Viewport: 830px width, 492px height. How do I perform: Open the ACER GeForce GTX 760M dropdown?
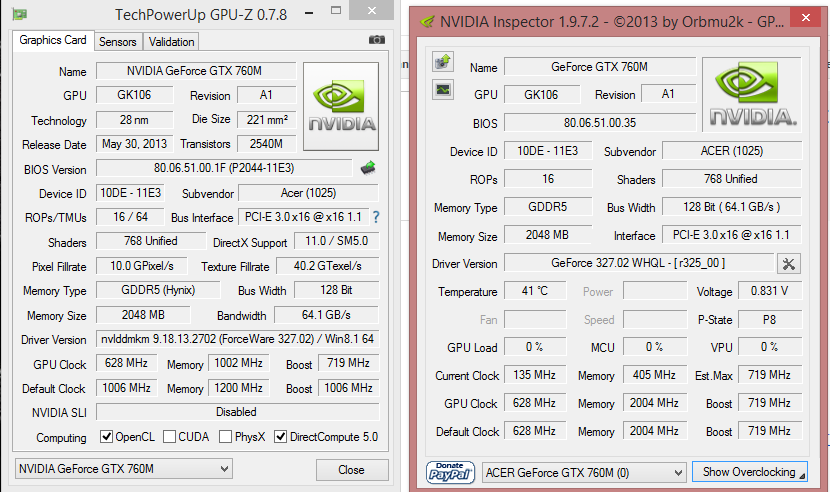pos(584,472)
